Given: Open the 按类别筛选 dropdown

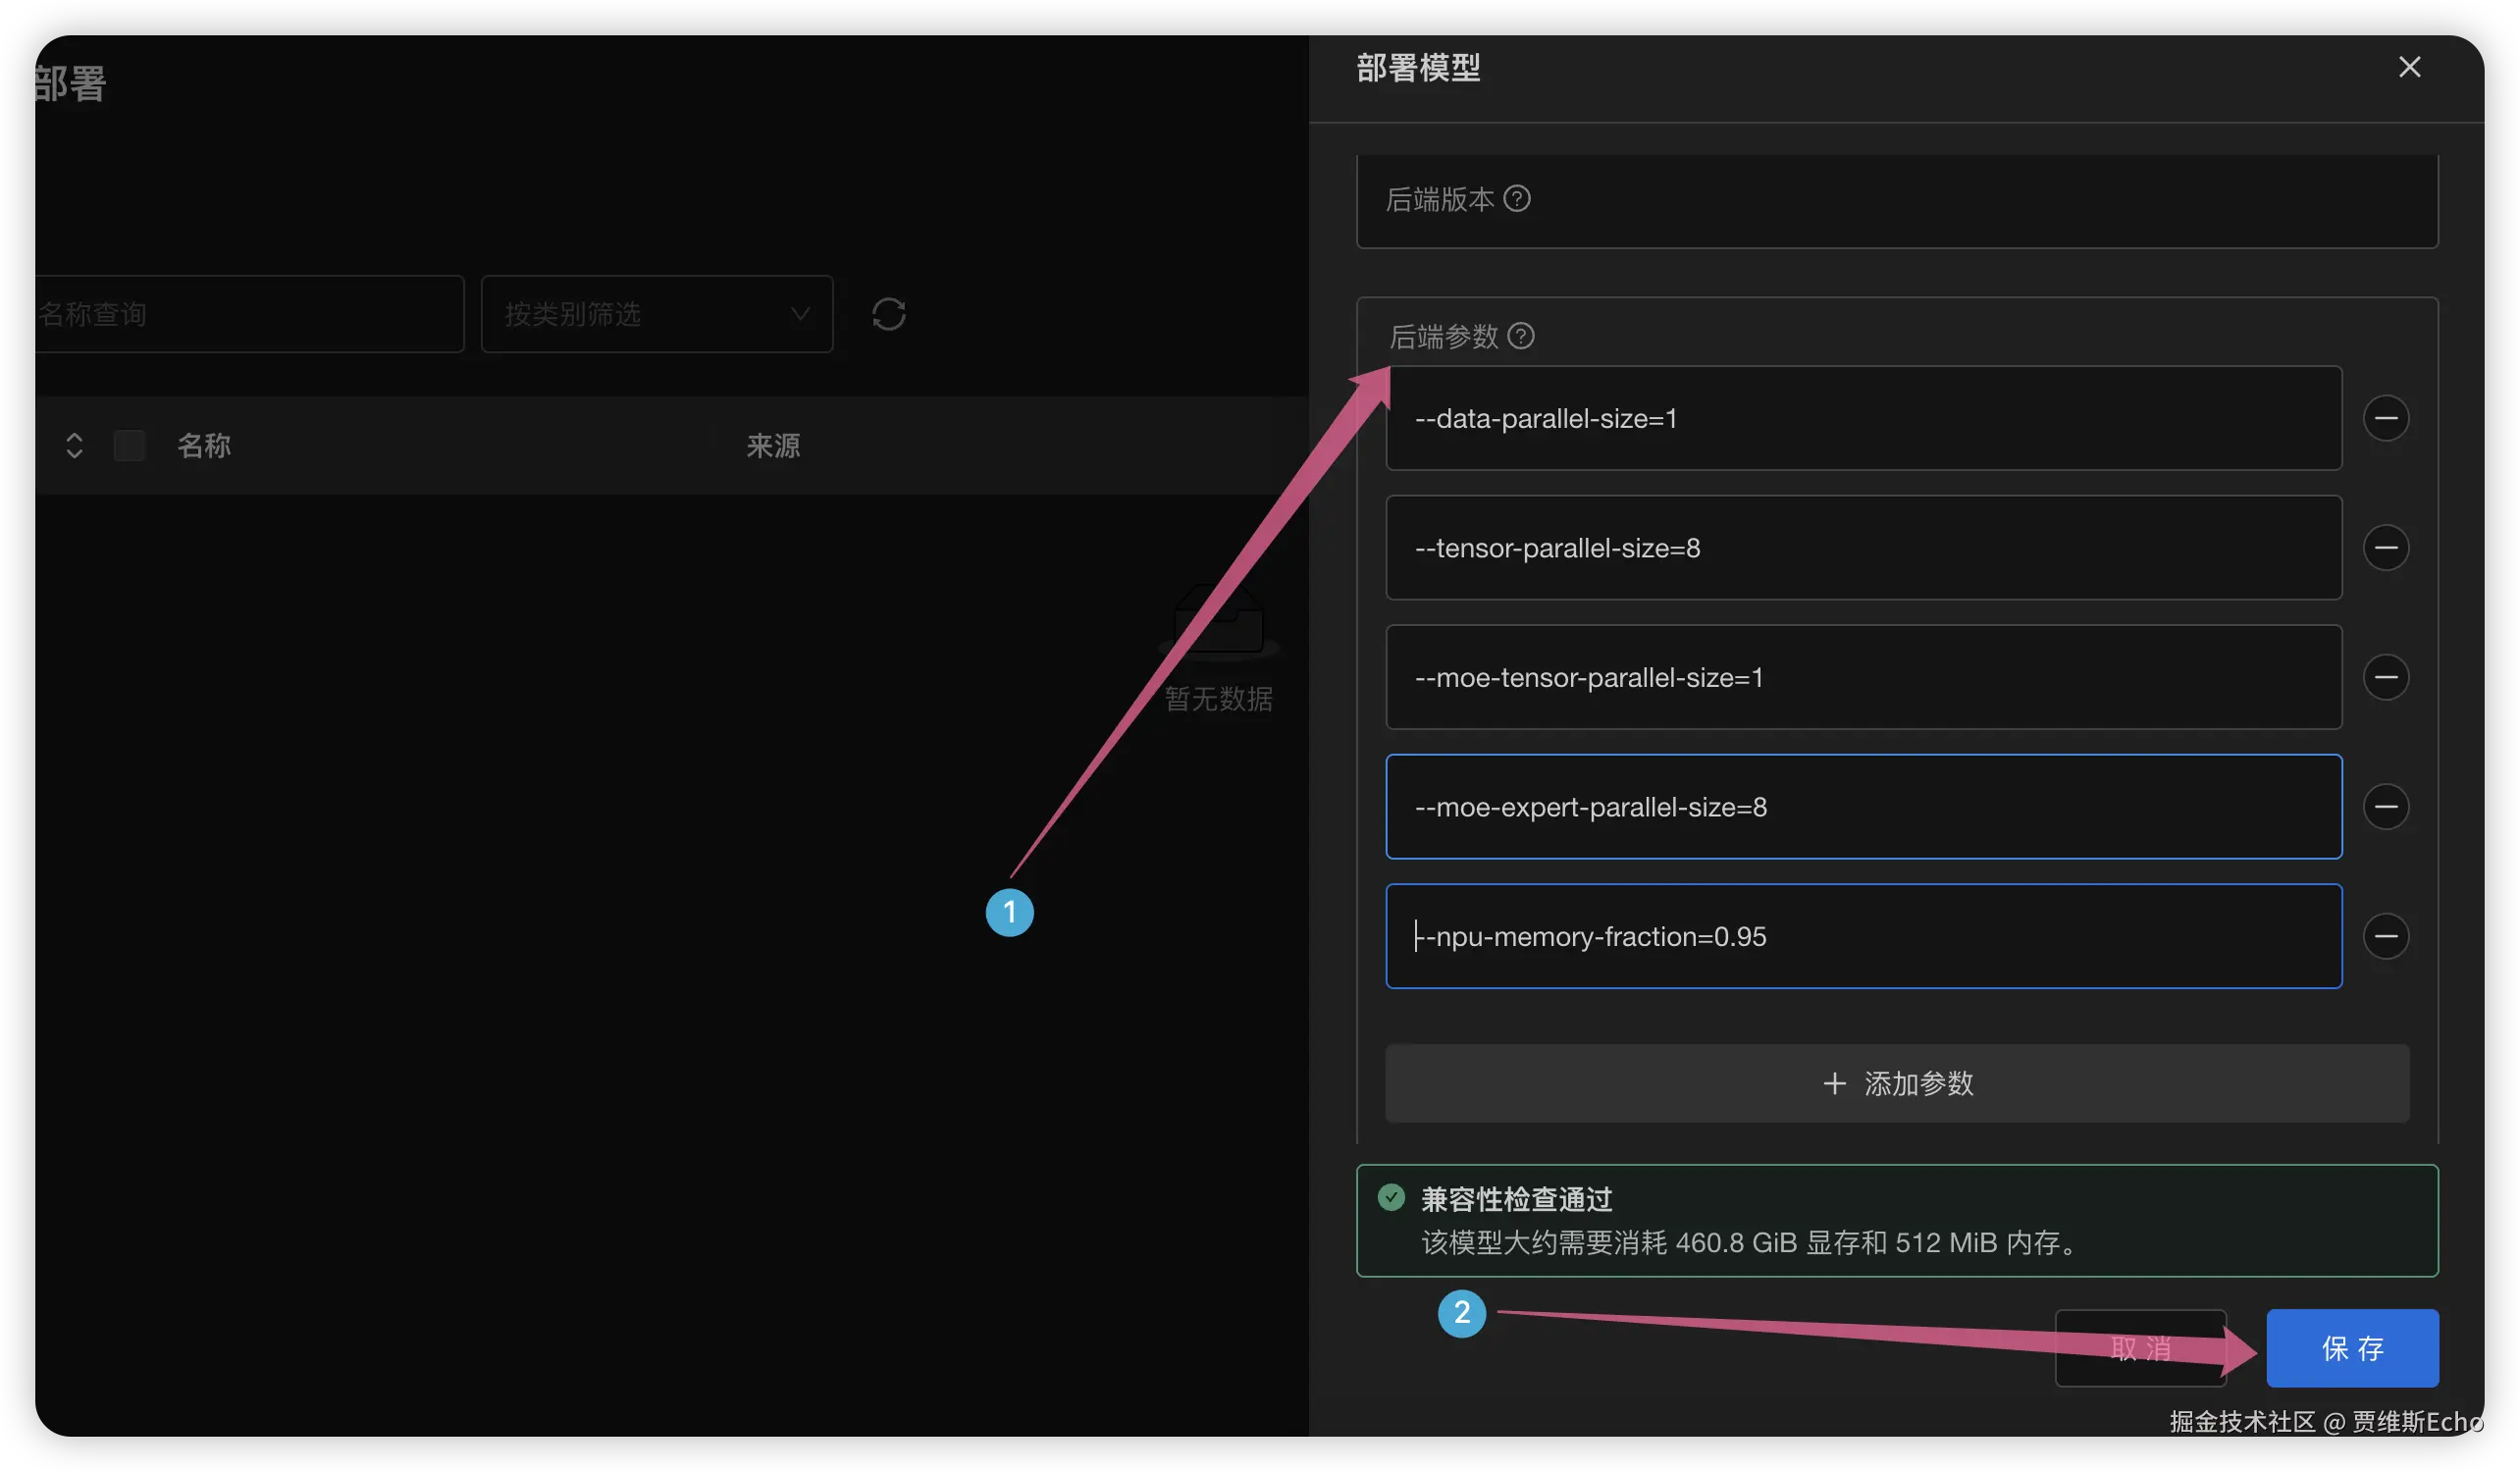Looking at the screenshot, I should pos(656,314).
